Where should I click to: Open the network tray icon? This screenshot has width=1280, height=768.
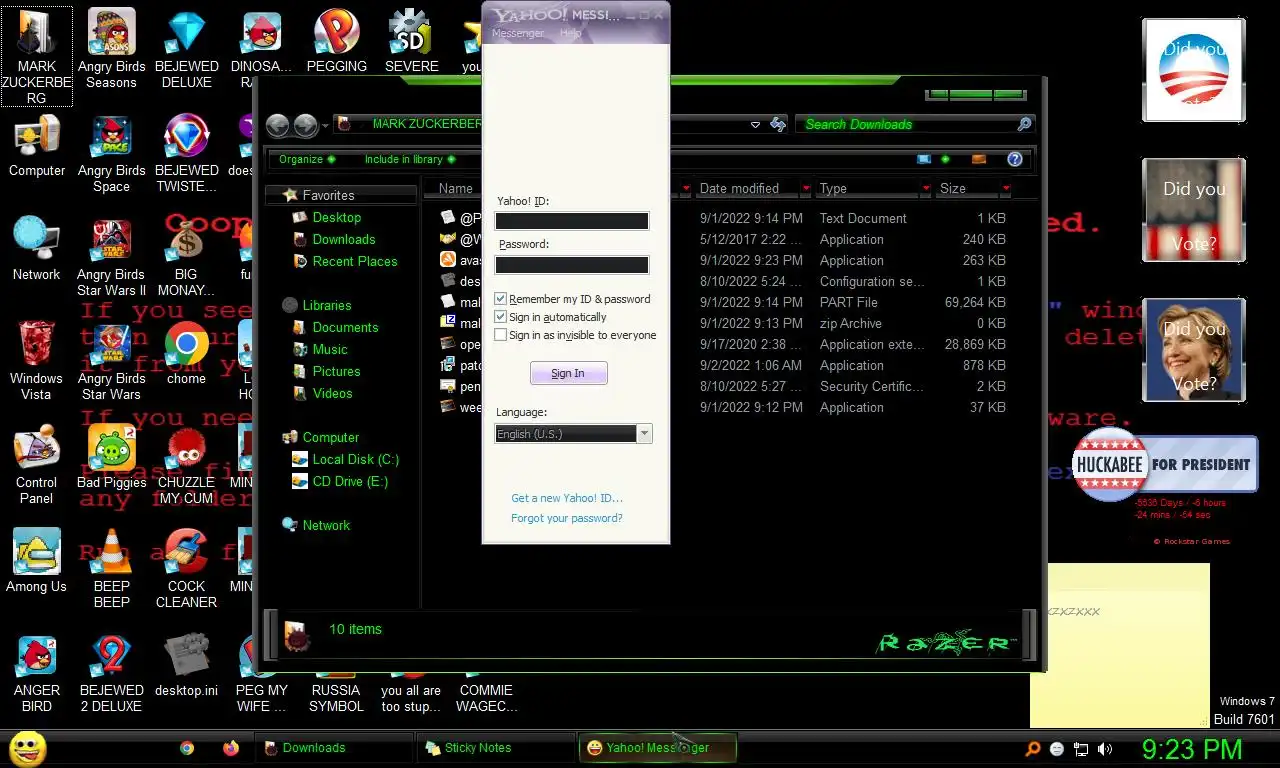coord(1081,748)
